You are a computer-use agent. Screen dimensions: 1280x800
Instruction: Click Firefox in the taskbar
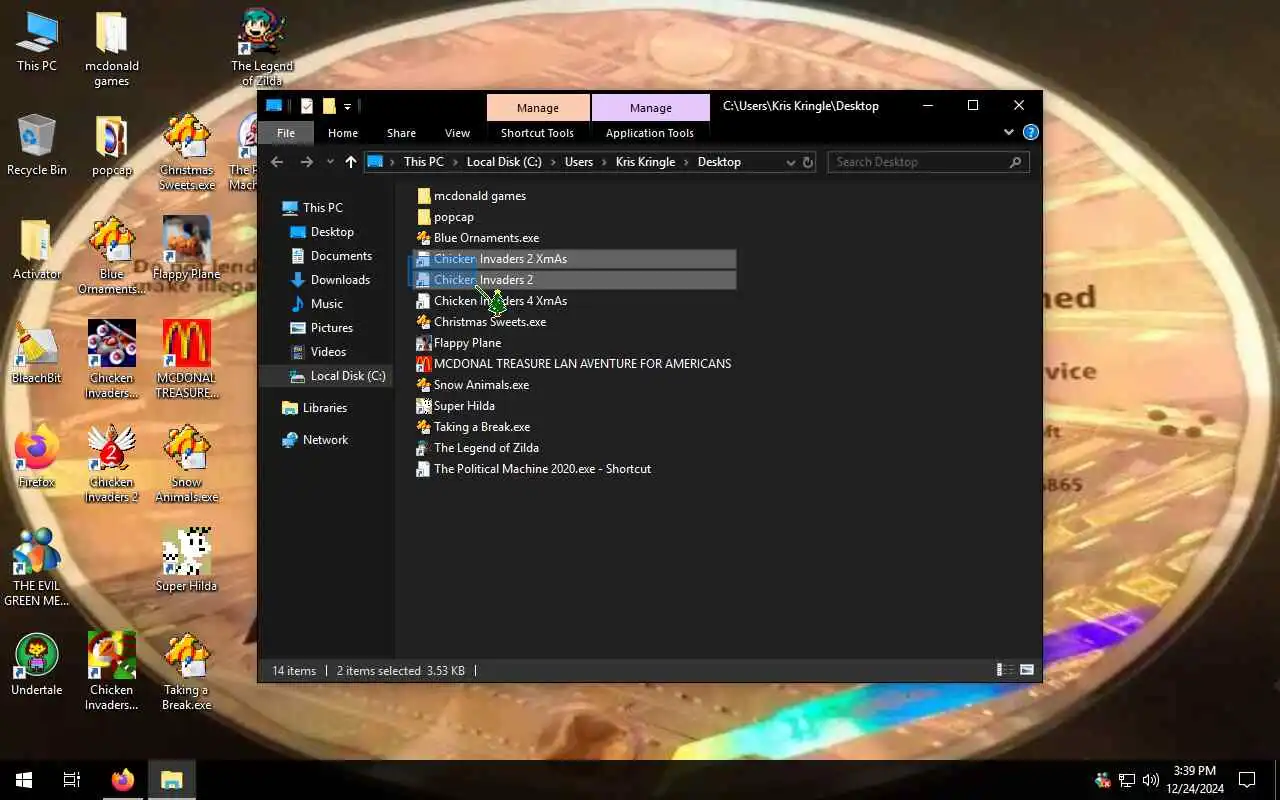pyautogui.click(x=123, y=780)
